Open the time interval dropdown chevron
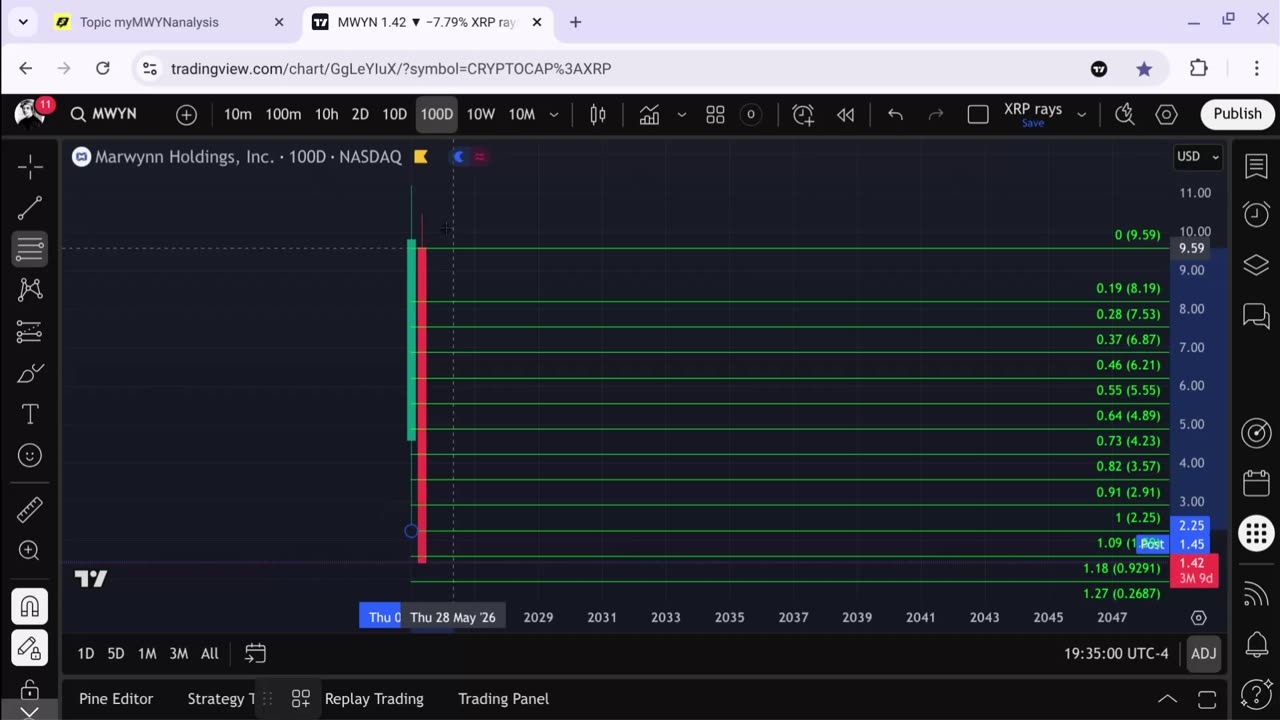 point(553,115)
